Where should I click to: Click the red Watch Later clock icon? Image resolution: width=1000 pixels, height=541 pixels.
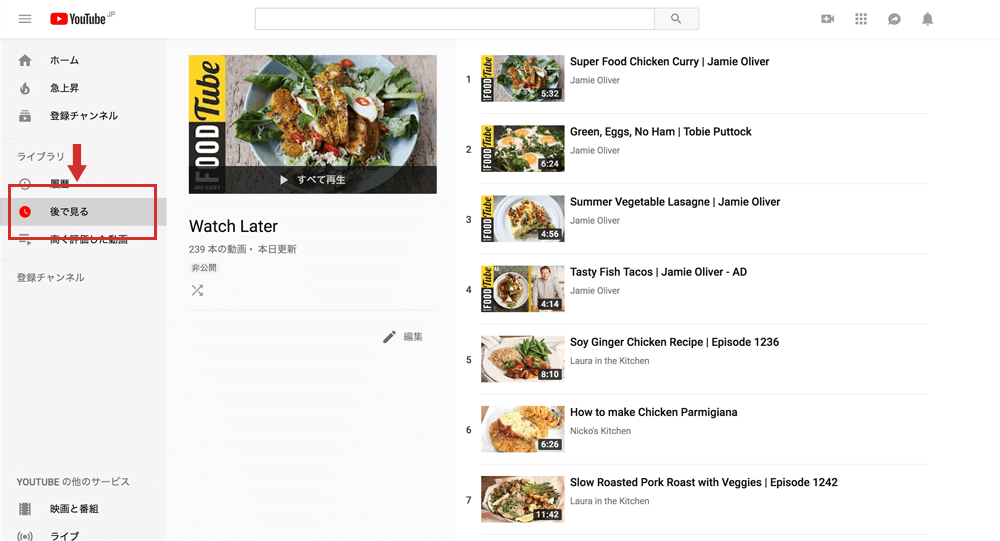click(x=25, y=212)
